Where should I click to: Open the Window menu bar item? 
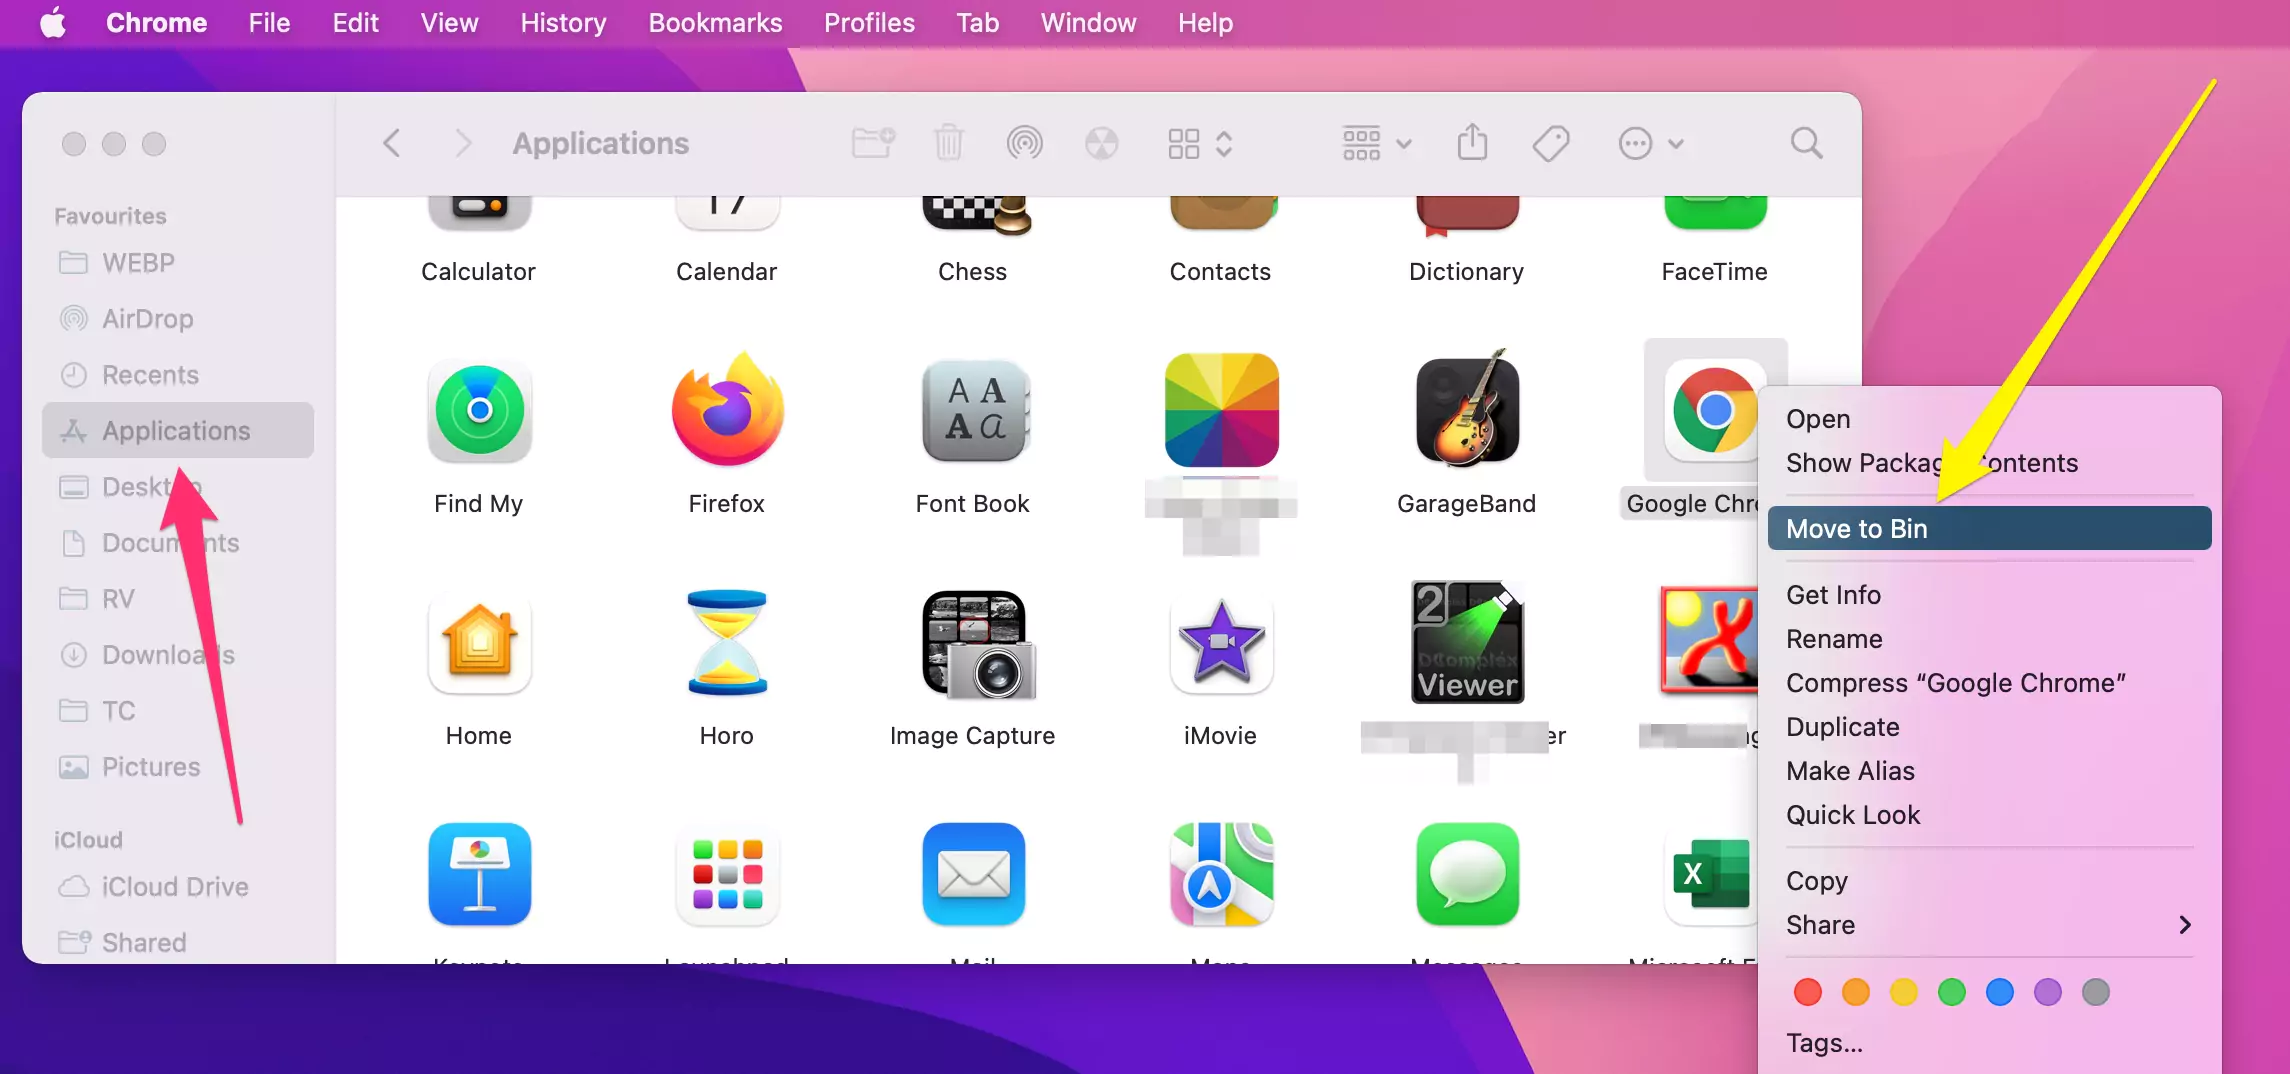(x=1088, y=22)
